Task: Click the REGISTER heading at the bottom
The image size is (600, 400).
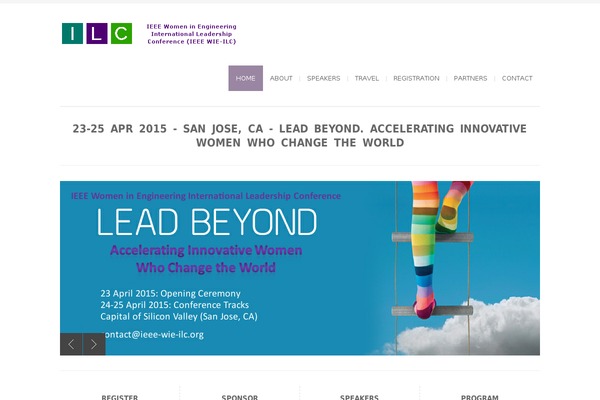Action: click(x=119, y=397)
